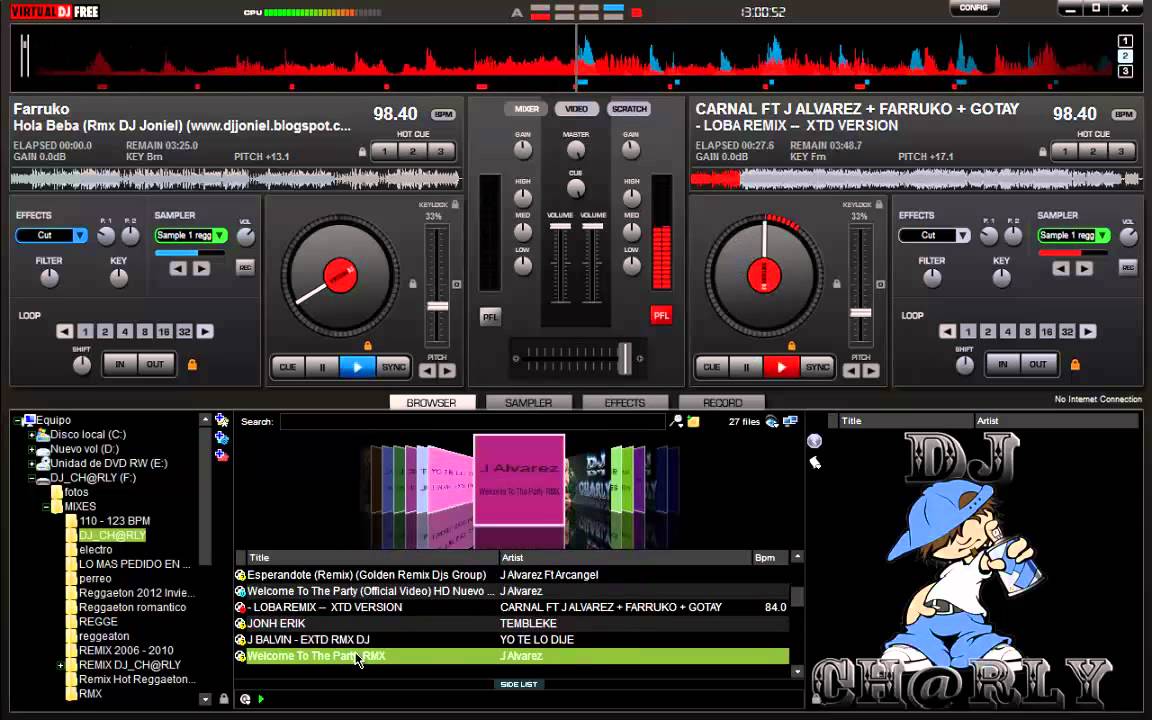Click the right deck loop OUT button

[x=1038, y=364]
